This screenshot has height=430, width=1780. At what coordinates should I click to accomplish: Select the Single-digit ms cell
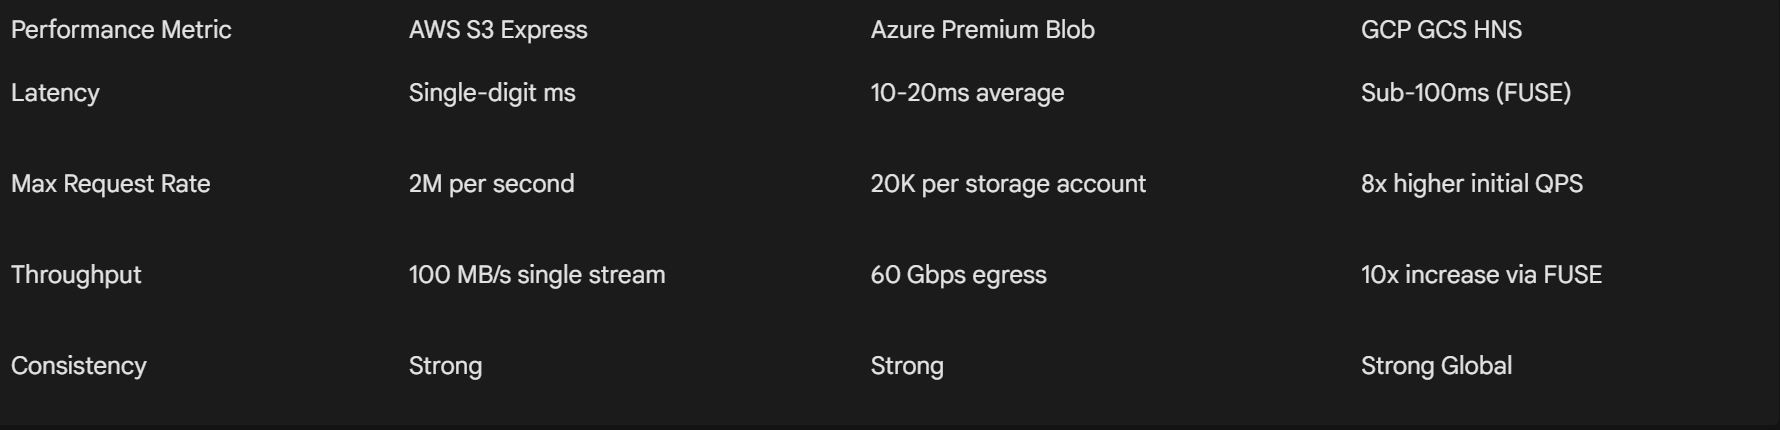click(492, 93)
